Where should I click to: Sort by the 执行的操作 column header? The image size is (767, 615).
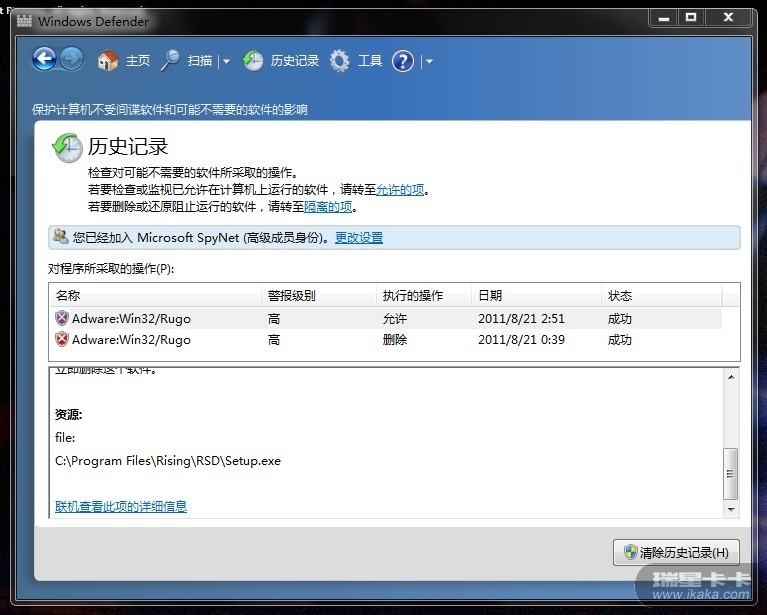coord(424,296)
